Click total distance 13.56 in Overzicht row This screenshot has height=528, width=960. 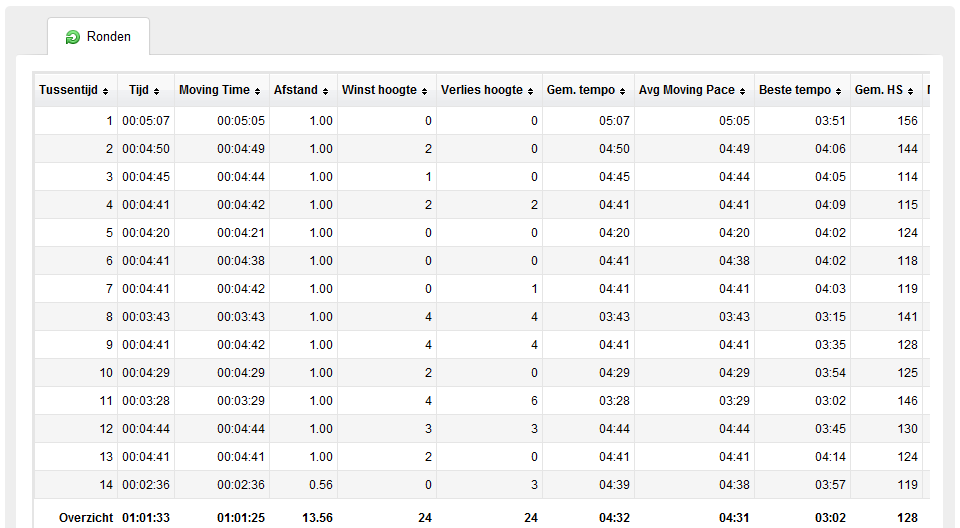[317, 518]
